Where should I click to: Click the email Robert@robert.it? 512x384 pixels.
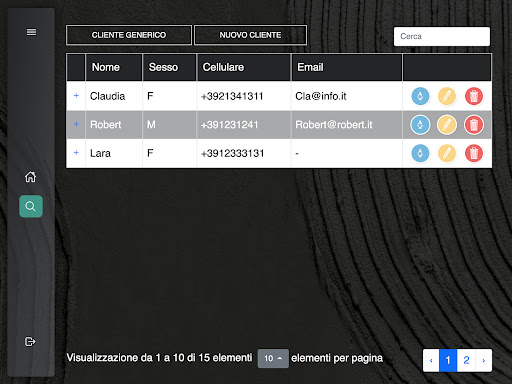click(x=334, y=125)
